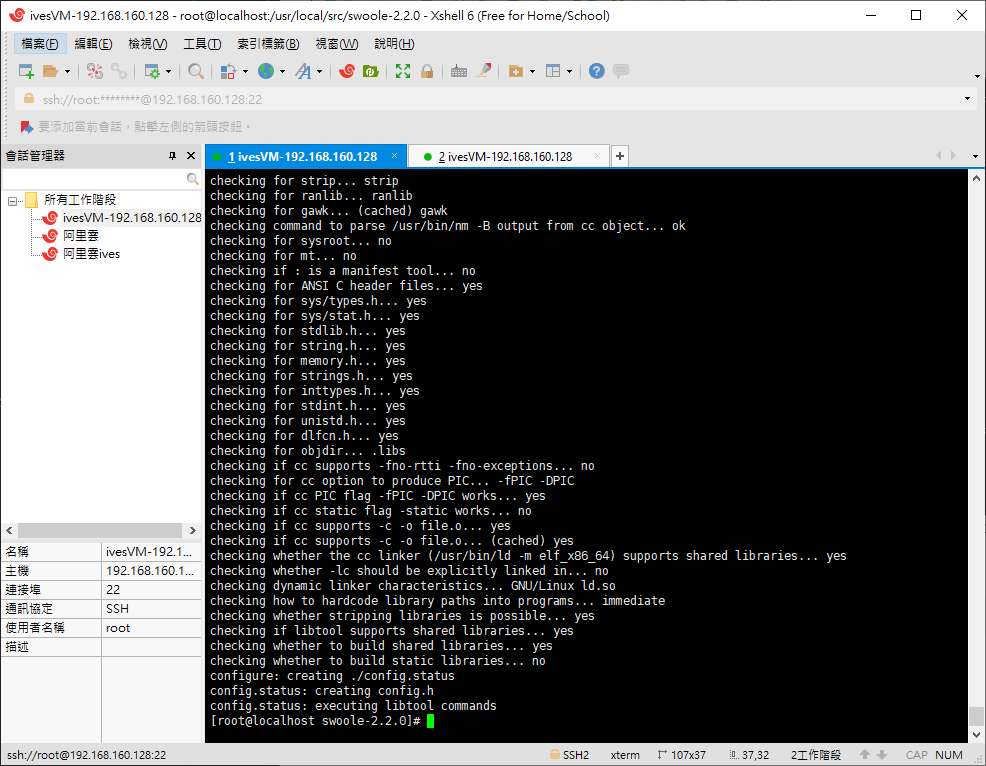
Task: Expand the Encoding globe dropdown arrow
Action: [282, 72]
